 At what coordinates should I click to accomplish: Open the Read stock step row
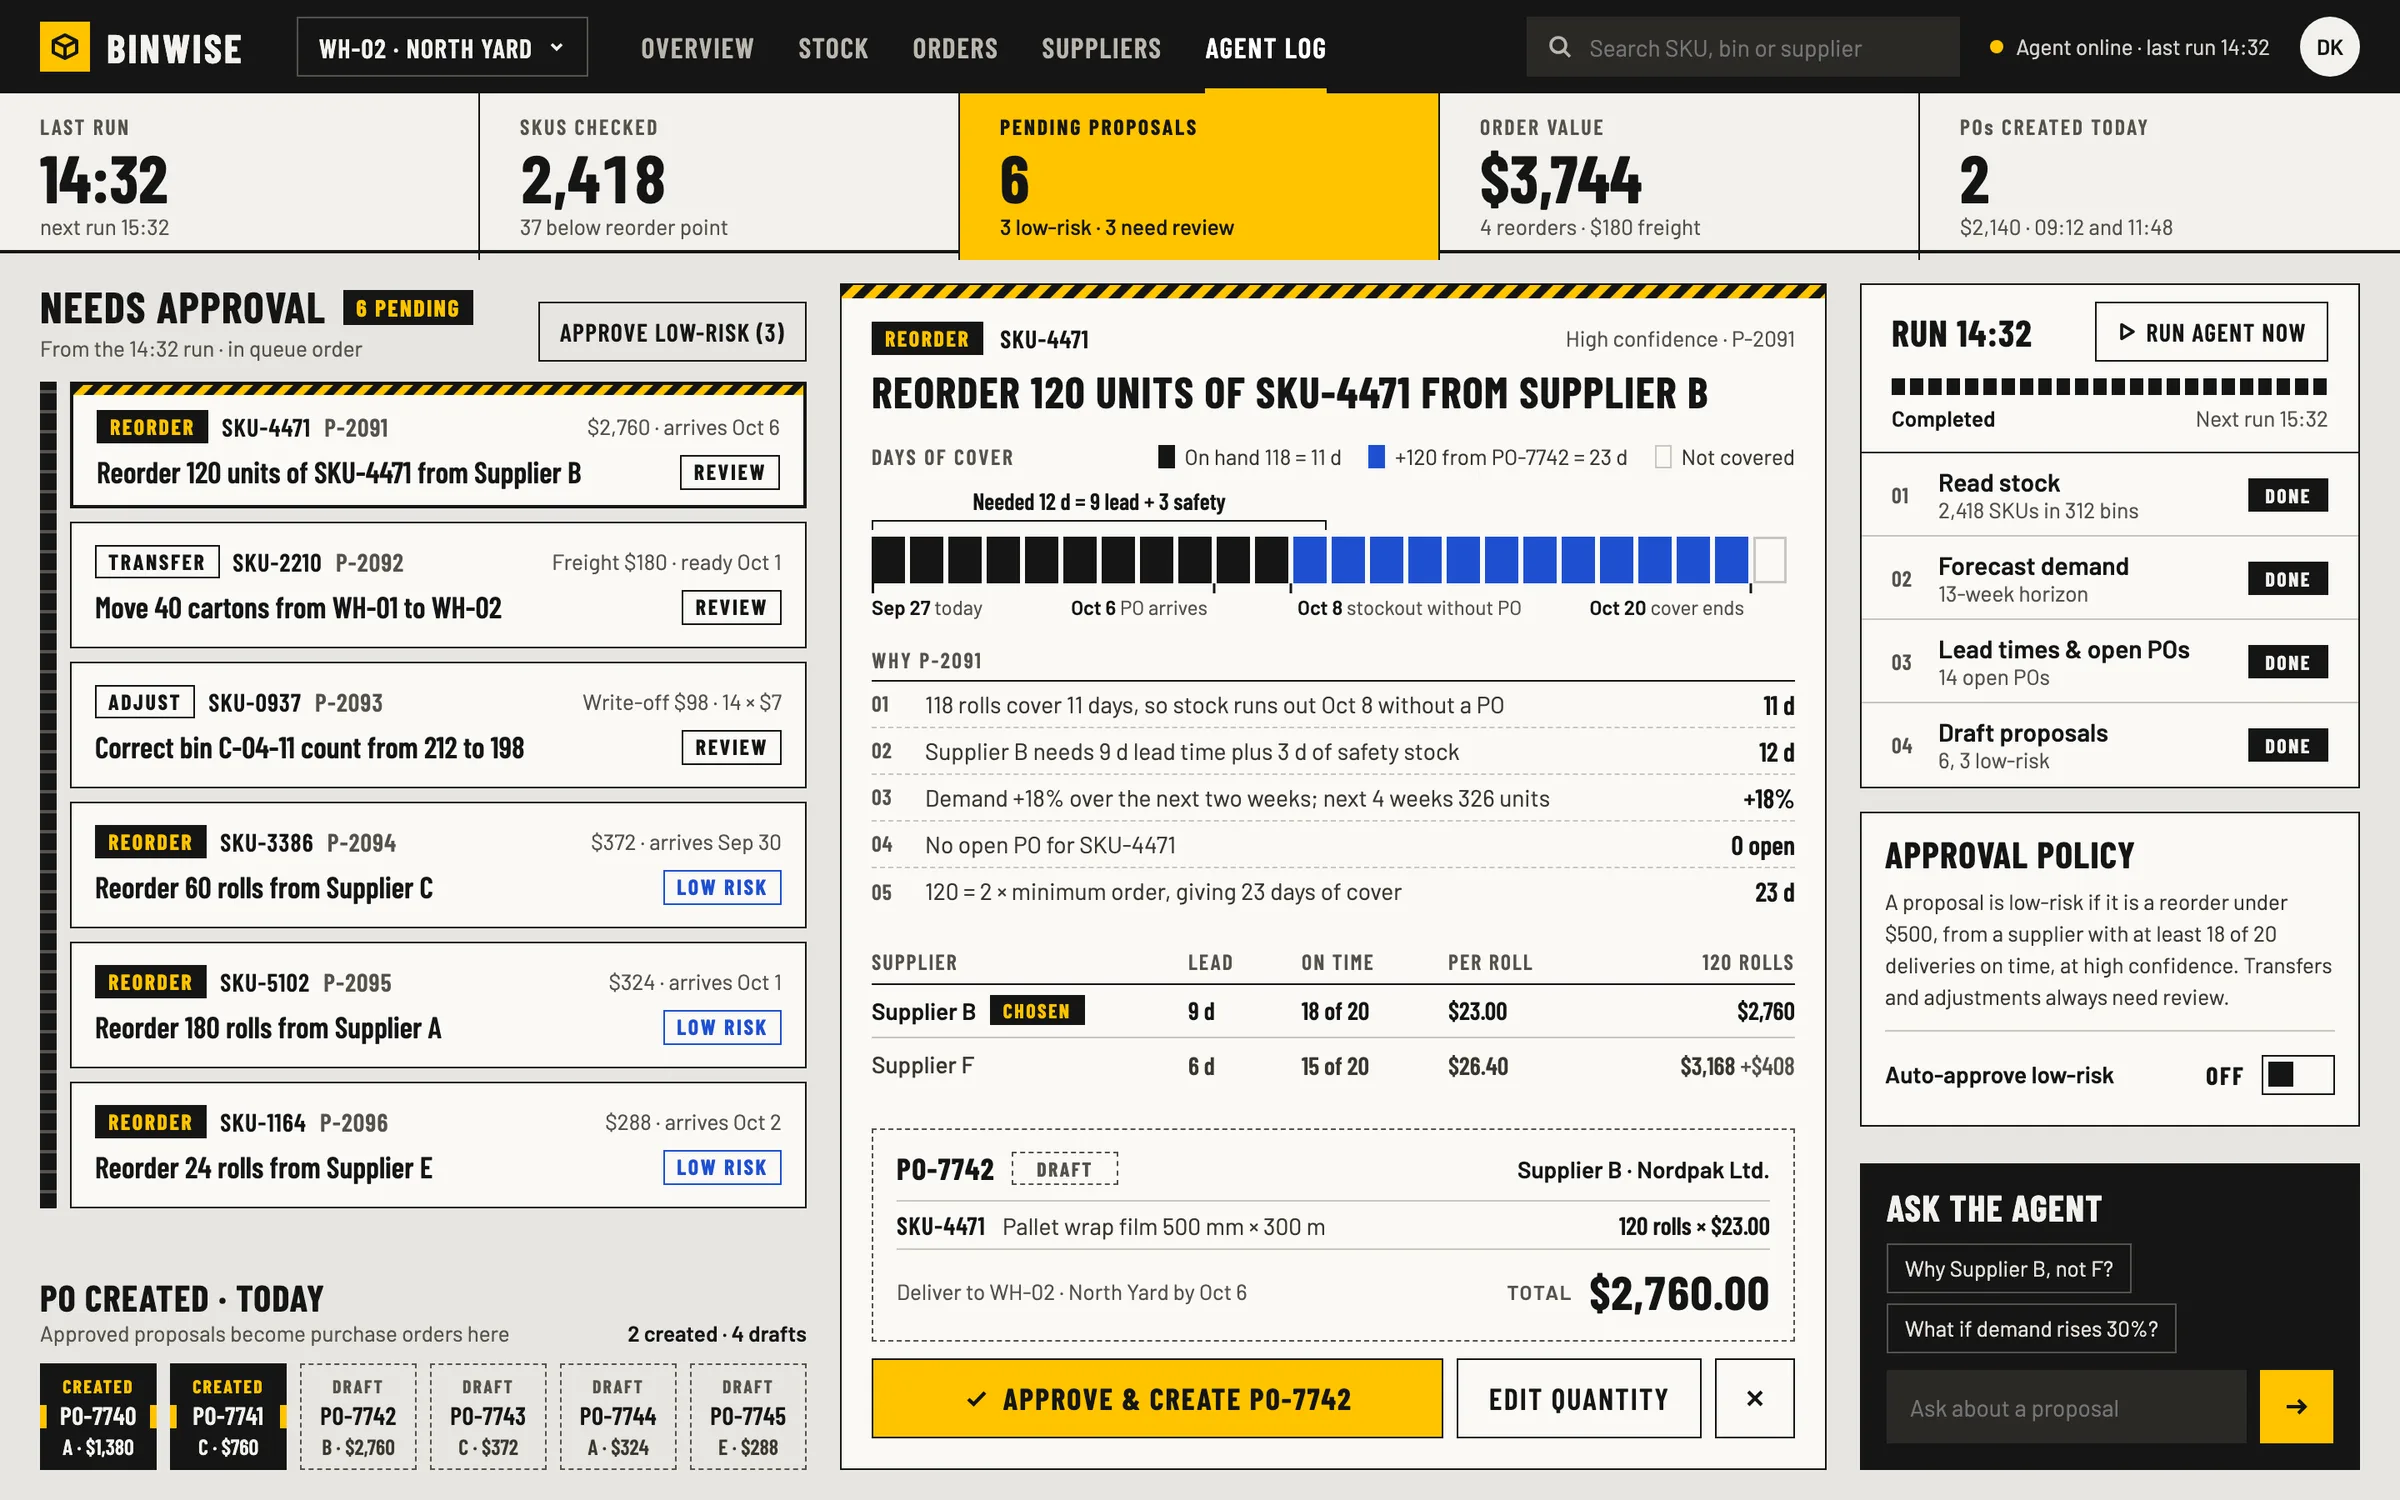tap(2109, 496)
